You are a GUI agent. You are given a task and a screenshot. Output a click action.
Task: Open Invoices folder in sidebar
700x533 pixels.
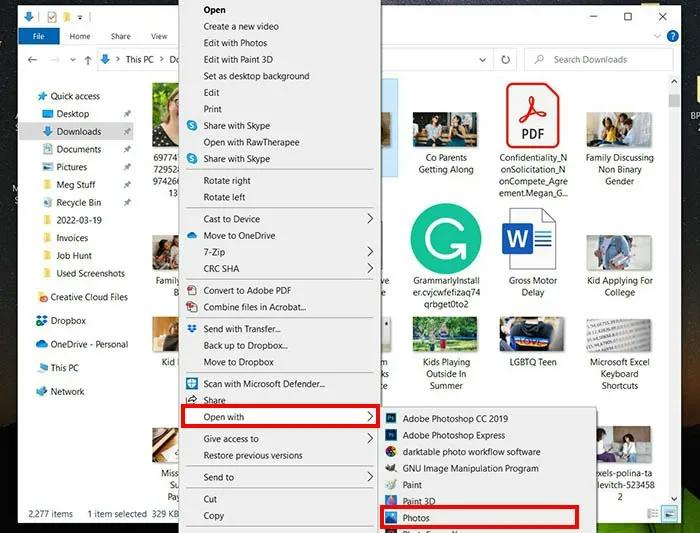65,238
